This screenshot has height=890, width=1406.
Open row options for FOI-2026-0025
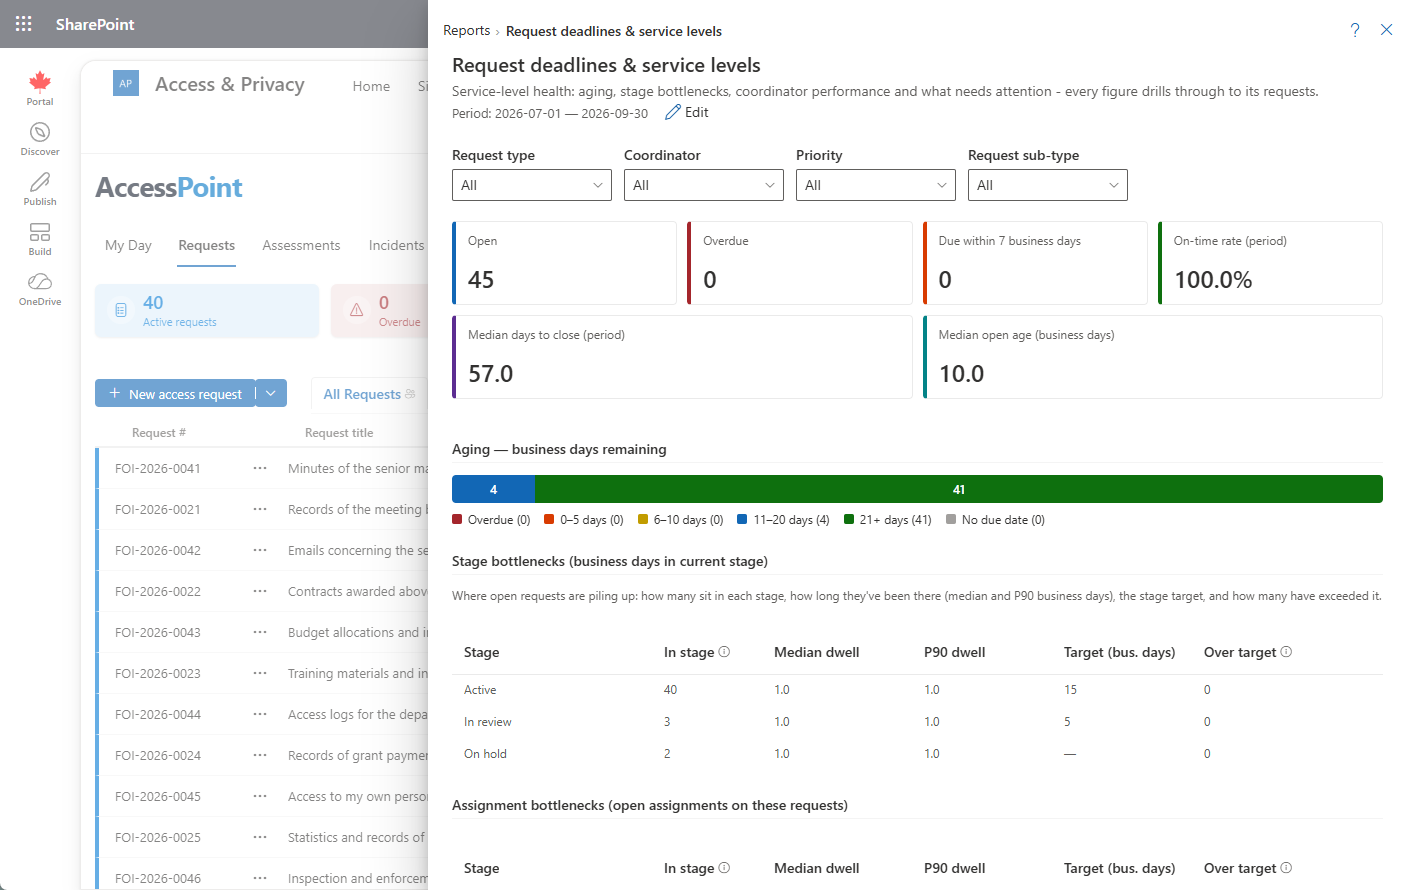pyautogui.click(x=260, y=837)
